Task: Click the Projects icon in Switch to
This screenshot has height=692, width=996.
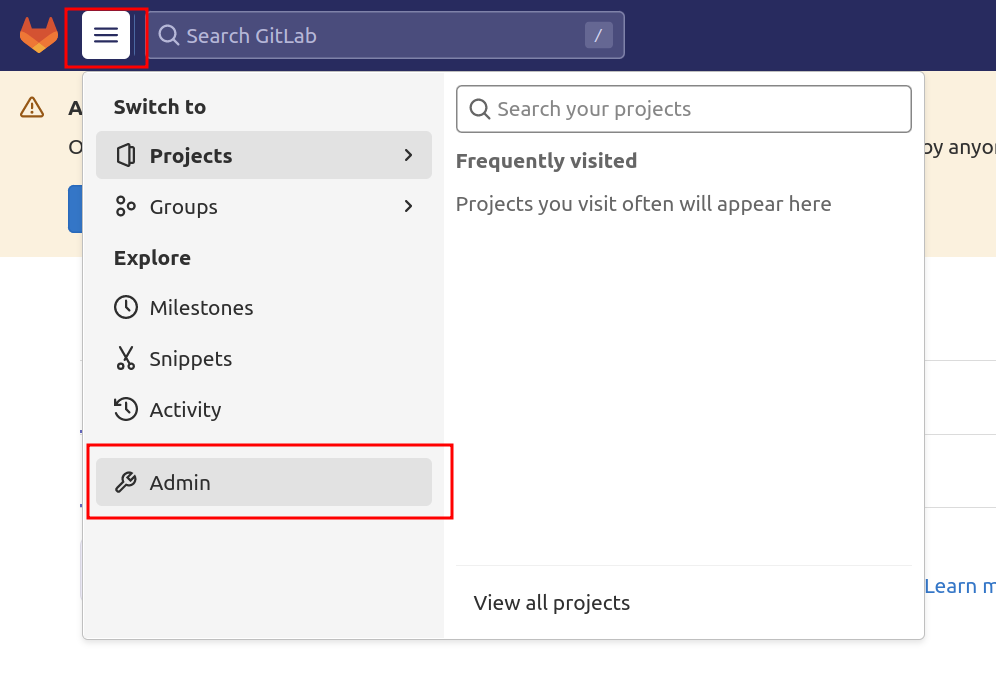Action: pos(126,156)
